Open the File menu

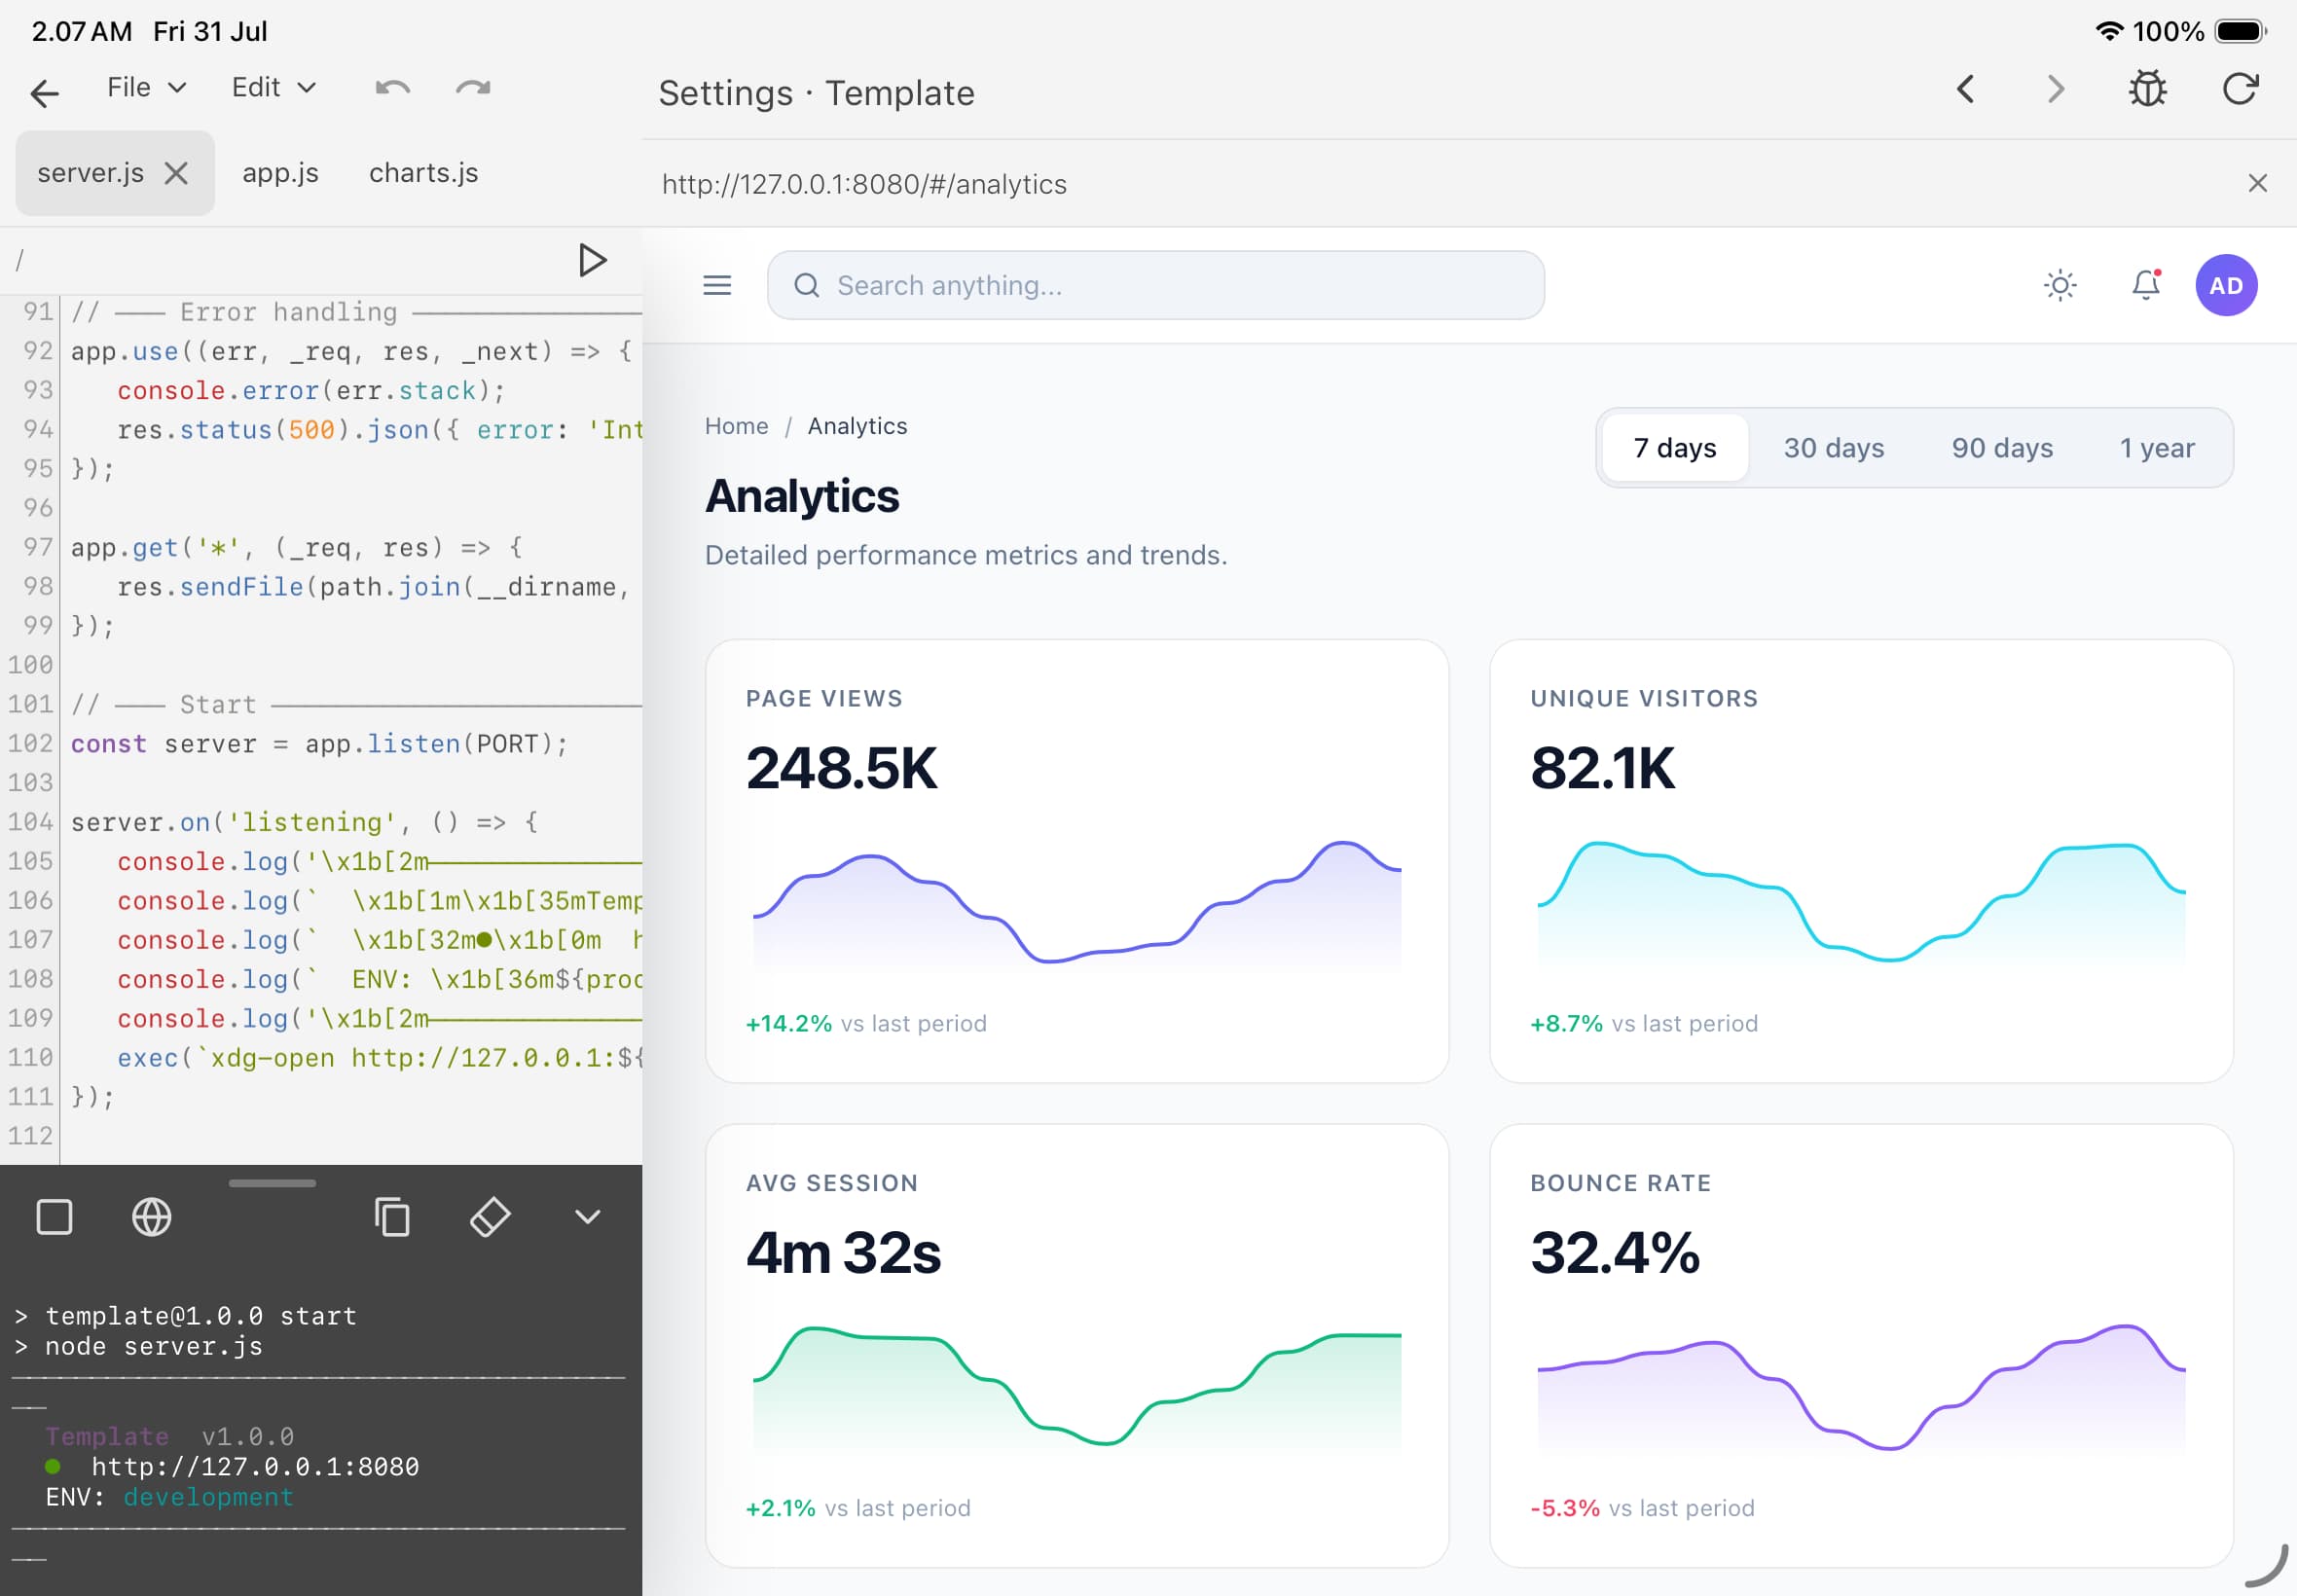147,88
